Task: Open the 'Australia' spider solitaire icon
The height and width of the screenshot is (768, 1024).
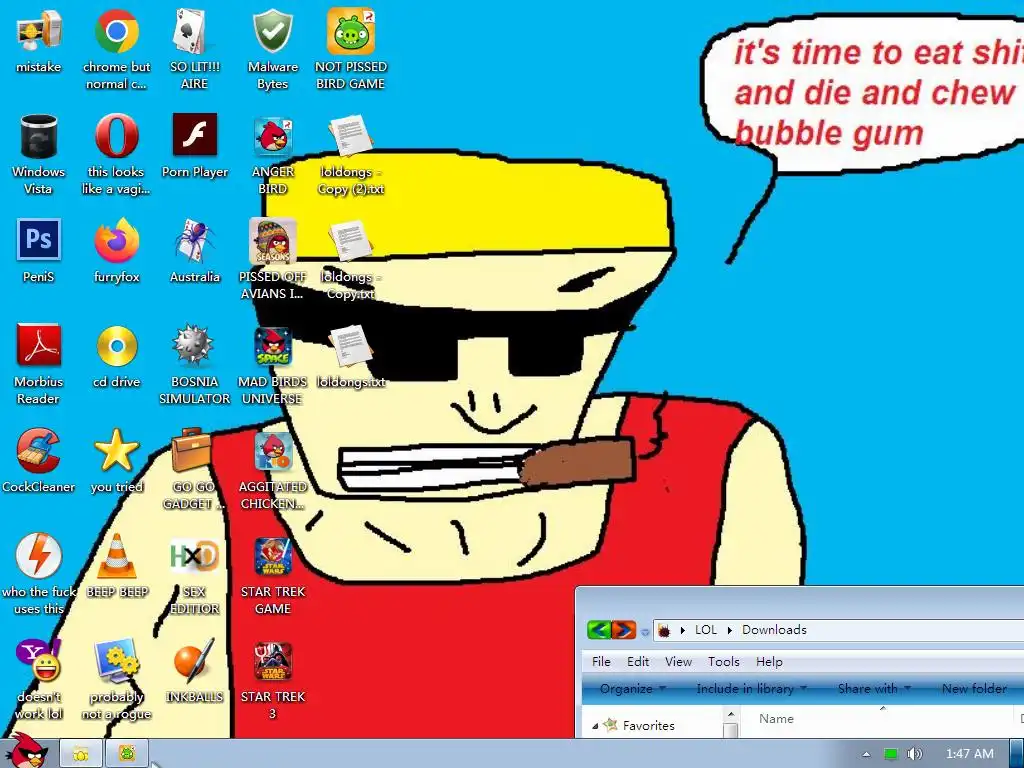Action: click(x=195, y=240)
